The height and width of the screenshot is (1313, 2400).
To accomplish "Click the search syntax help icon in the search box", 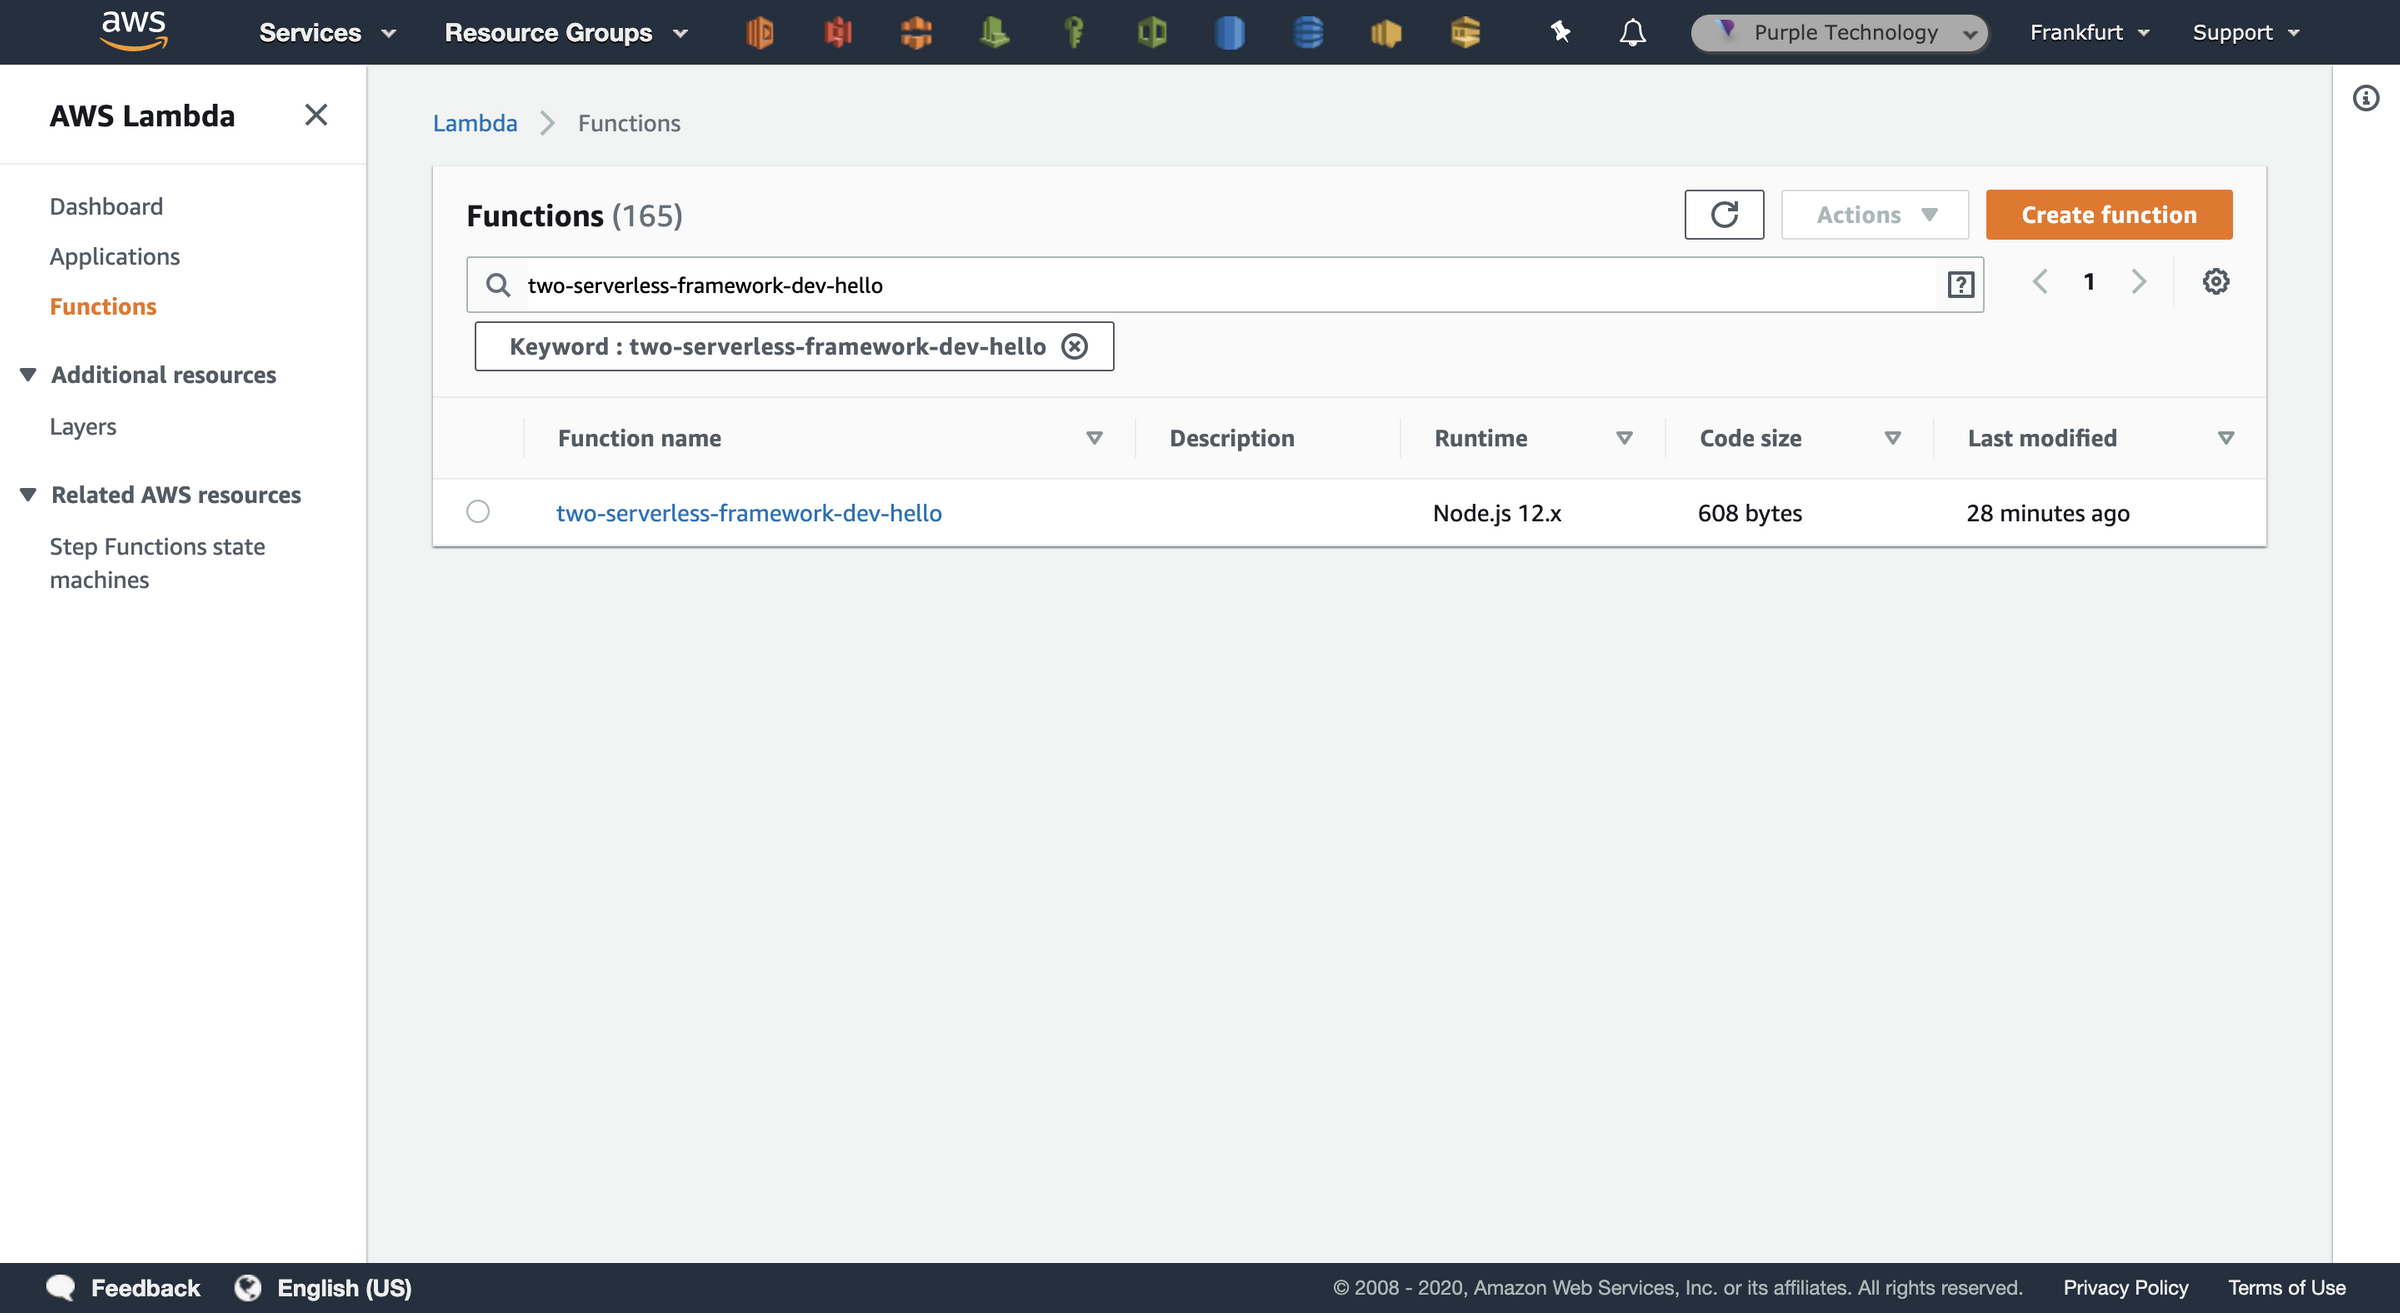I will coord(1960,284).
